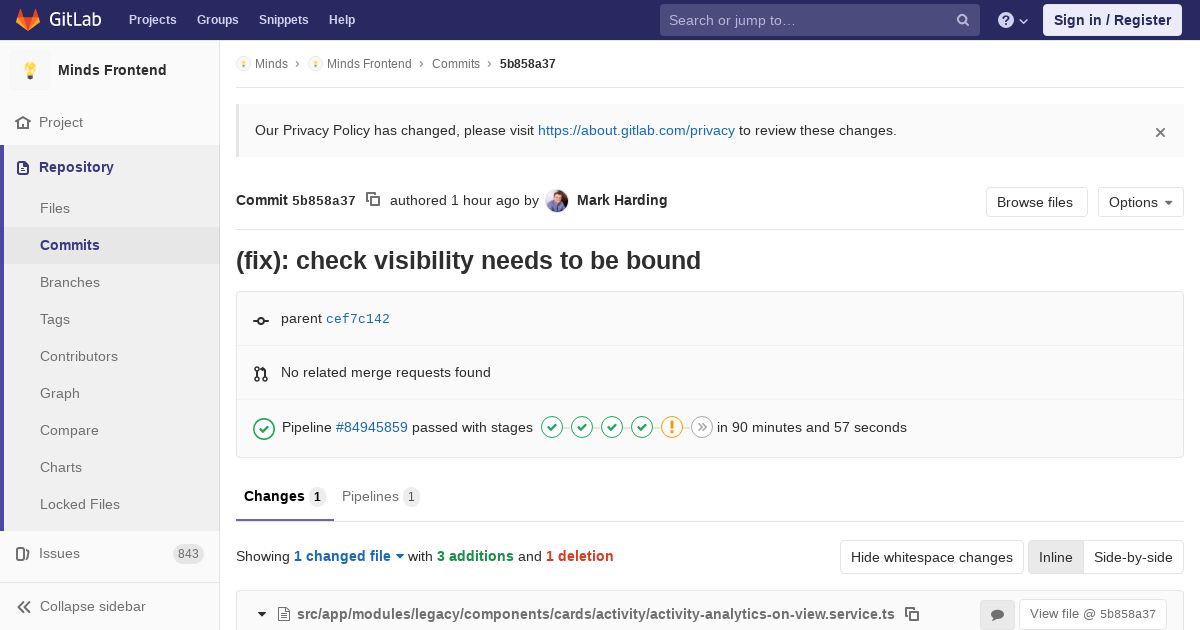
Task: Open the about.gitlab.com/privacy link
Action: (x=636, y=130)
